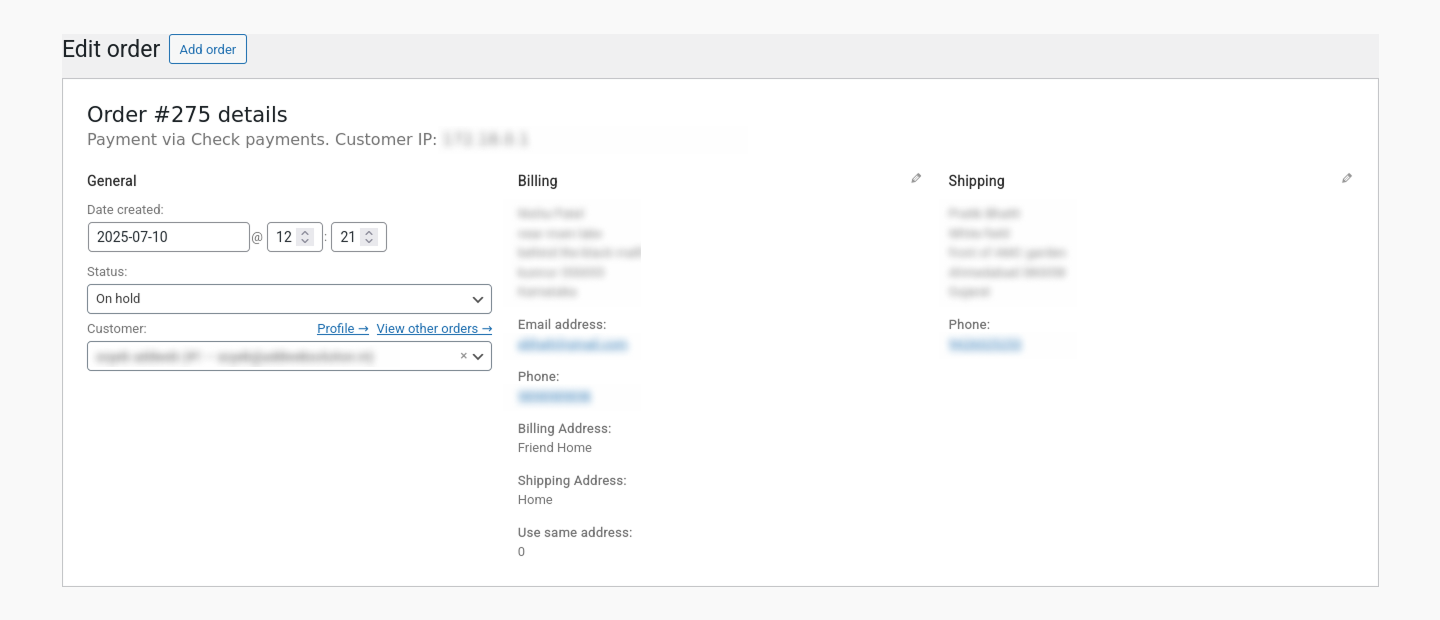Decrease the hour with the down arrow

pos(306,242)
